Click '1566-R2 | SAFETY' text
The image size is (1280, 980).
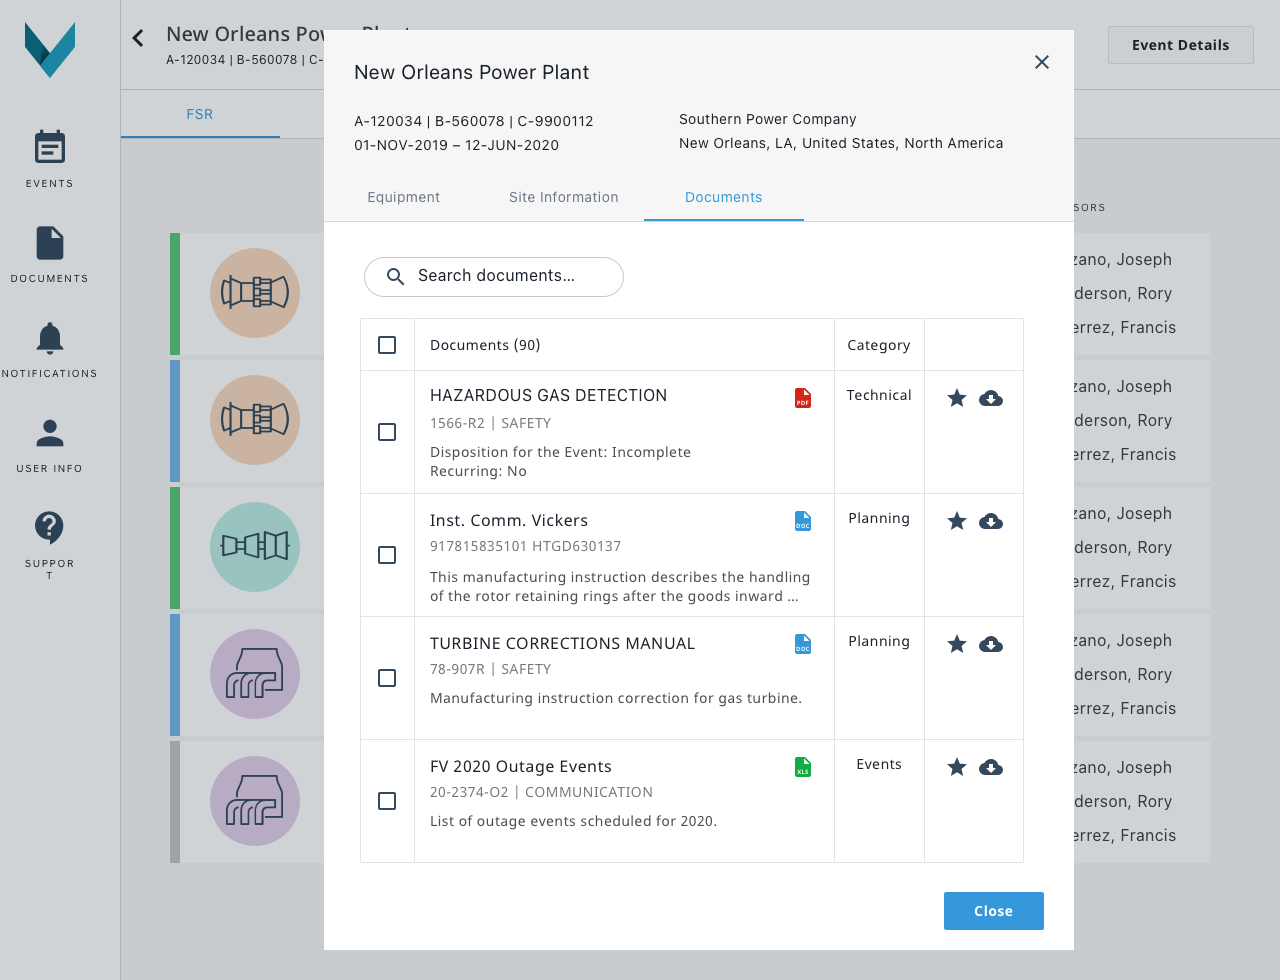pyautogui.click(x=490, y=423)
